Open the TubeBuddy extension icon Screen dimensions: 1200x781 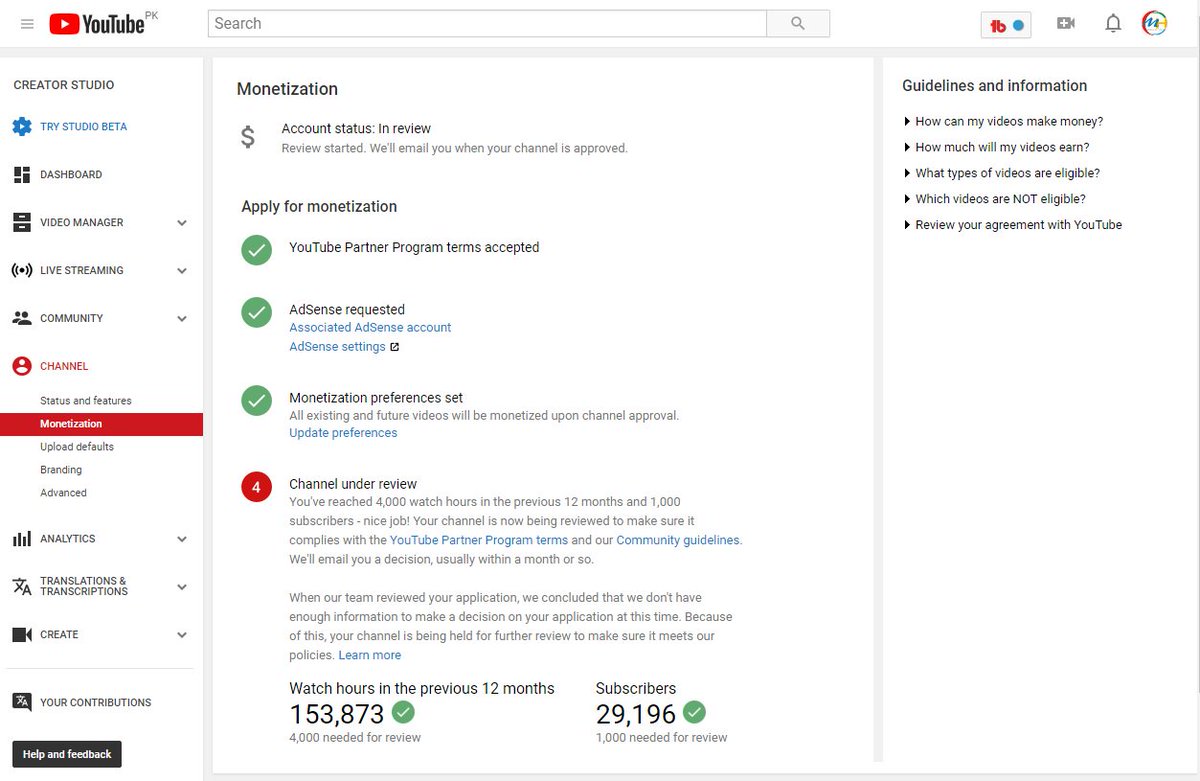coord(1006,25)
